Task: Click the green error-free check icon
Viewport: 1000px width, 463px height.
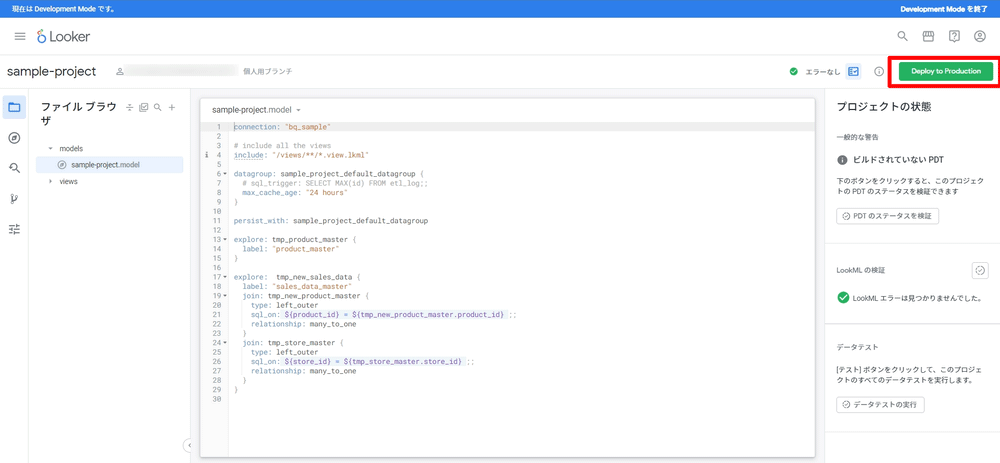Action: tap(794, 71)
